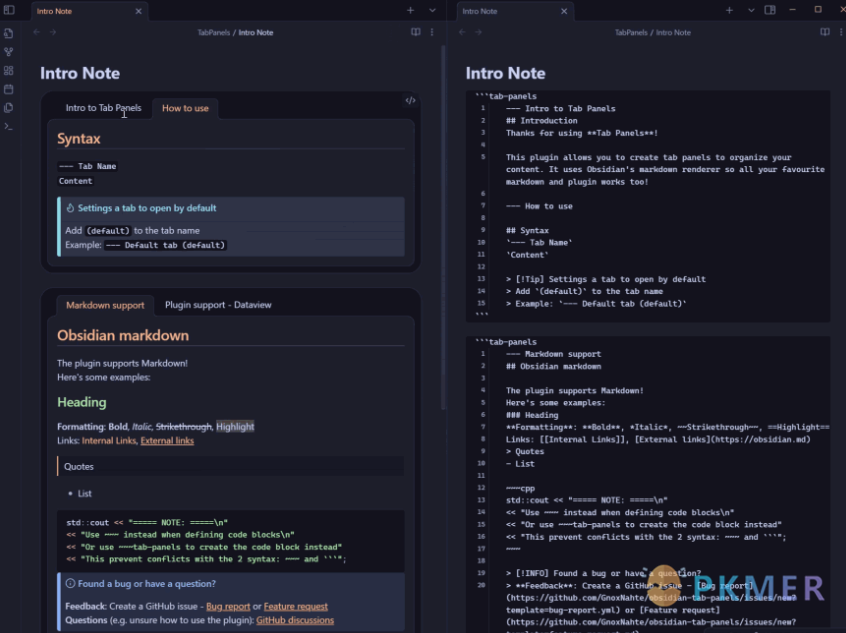Click the 'Found a bug or have a question?' callout title
The image size is (846, 633).
147,584
